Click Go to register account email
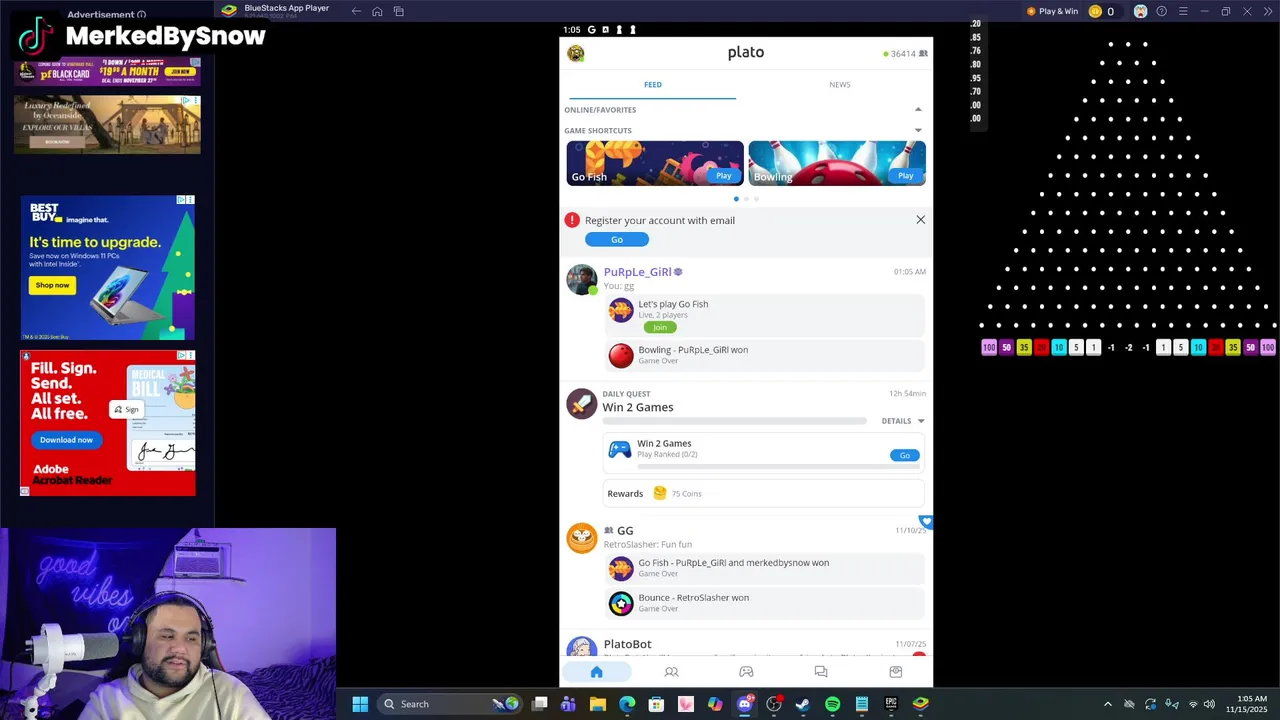Screen dimensions: 1280x720 pos(617,240)
